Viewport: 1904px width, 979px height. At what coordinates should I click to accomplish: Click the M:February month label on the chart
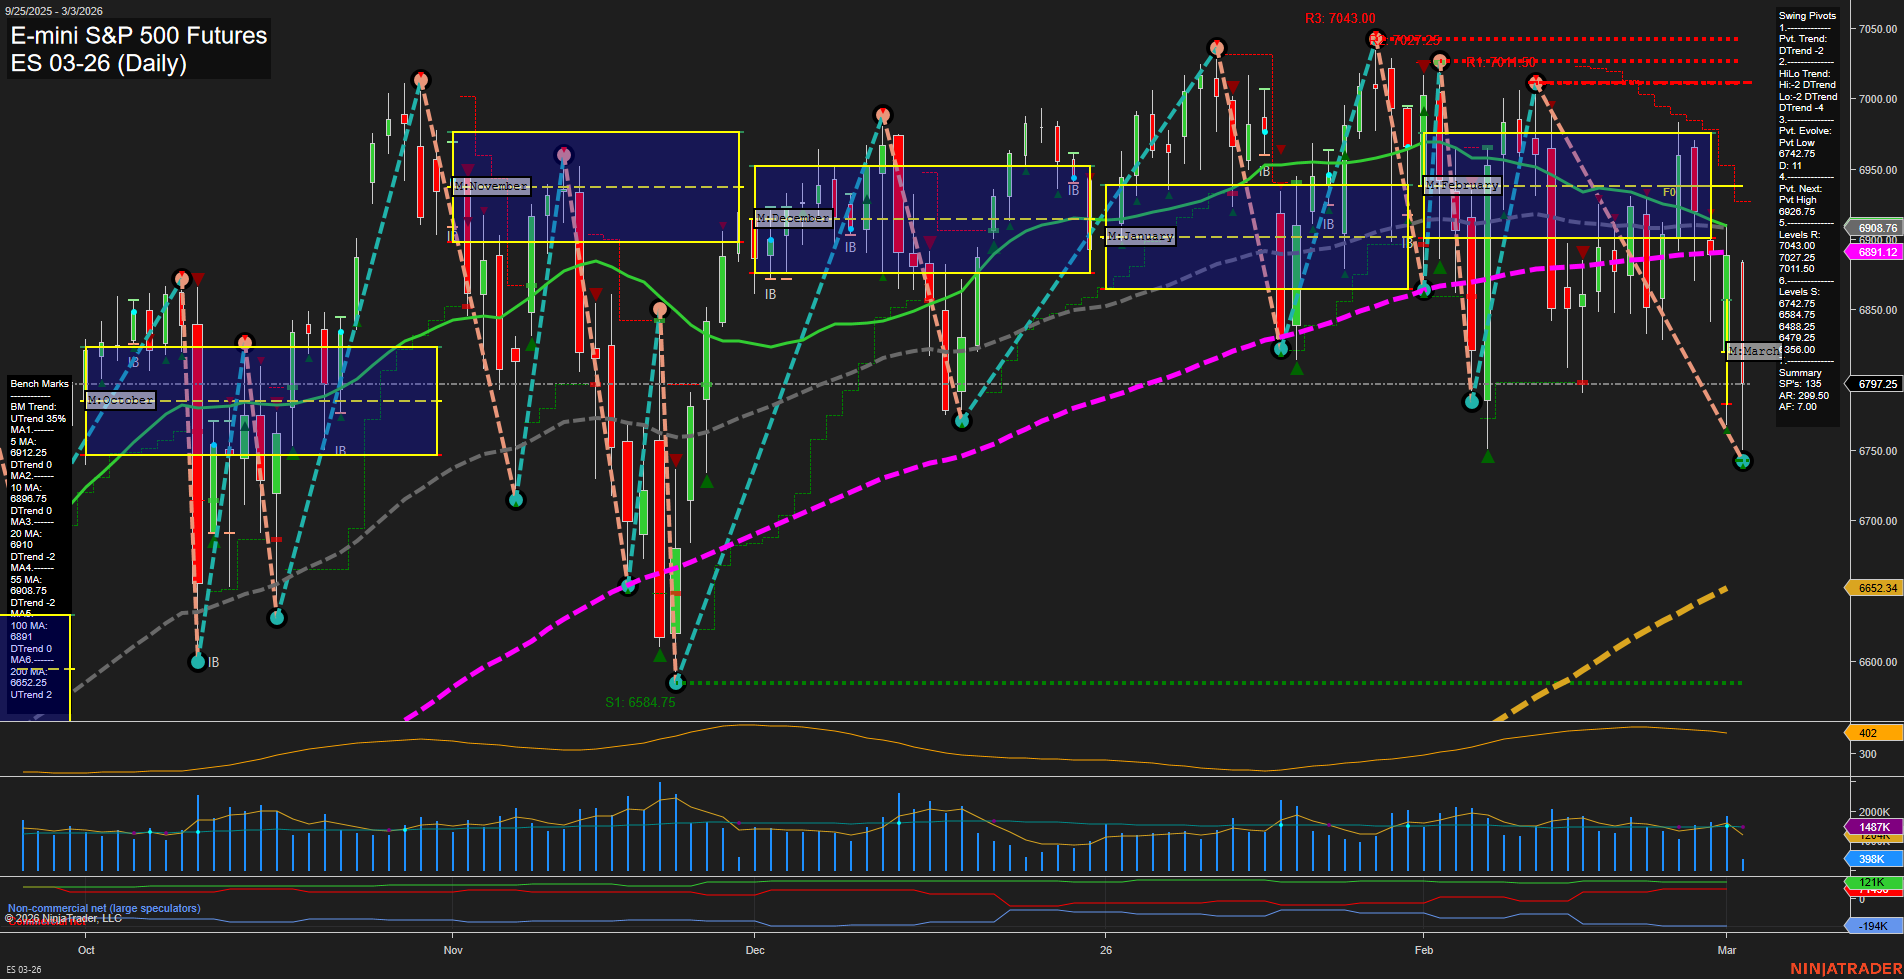1464,185
